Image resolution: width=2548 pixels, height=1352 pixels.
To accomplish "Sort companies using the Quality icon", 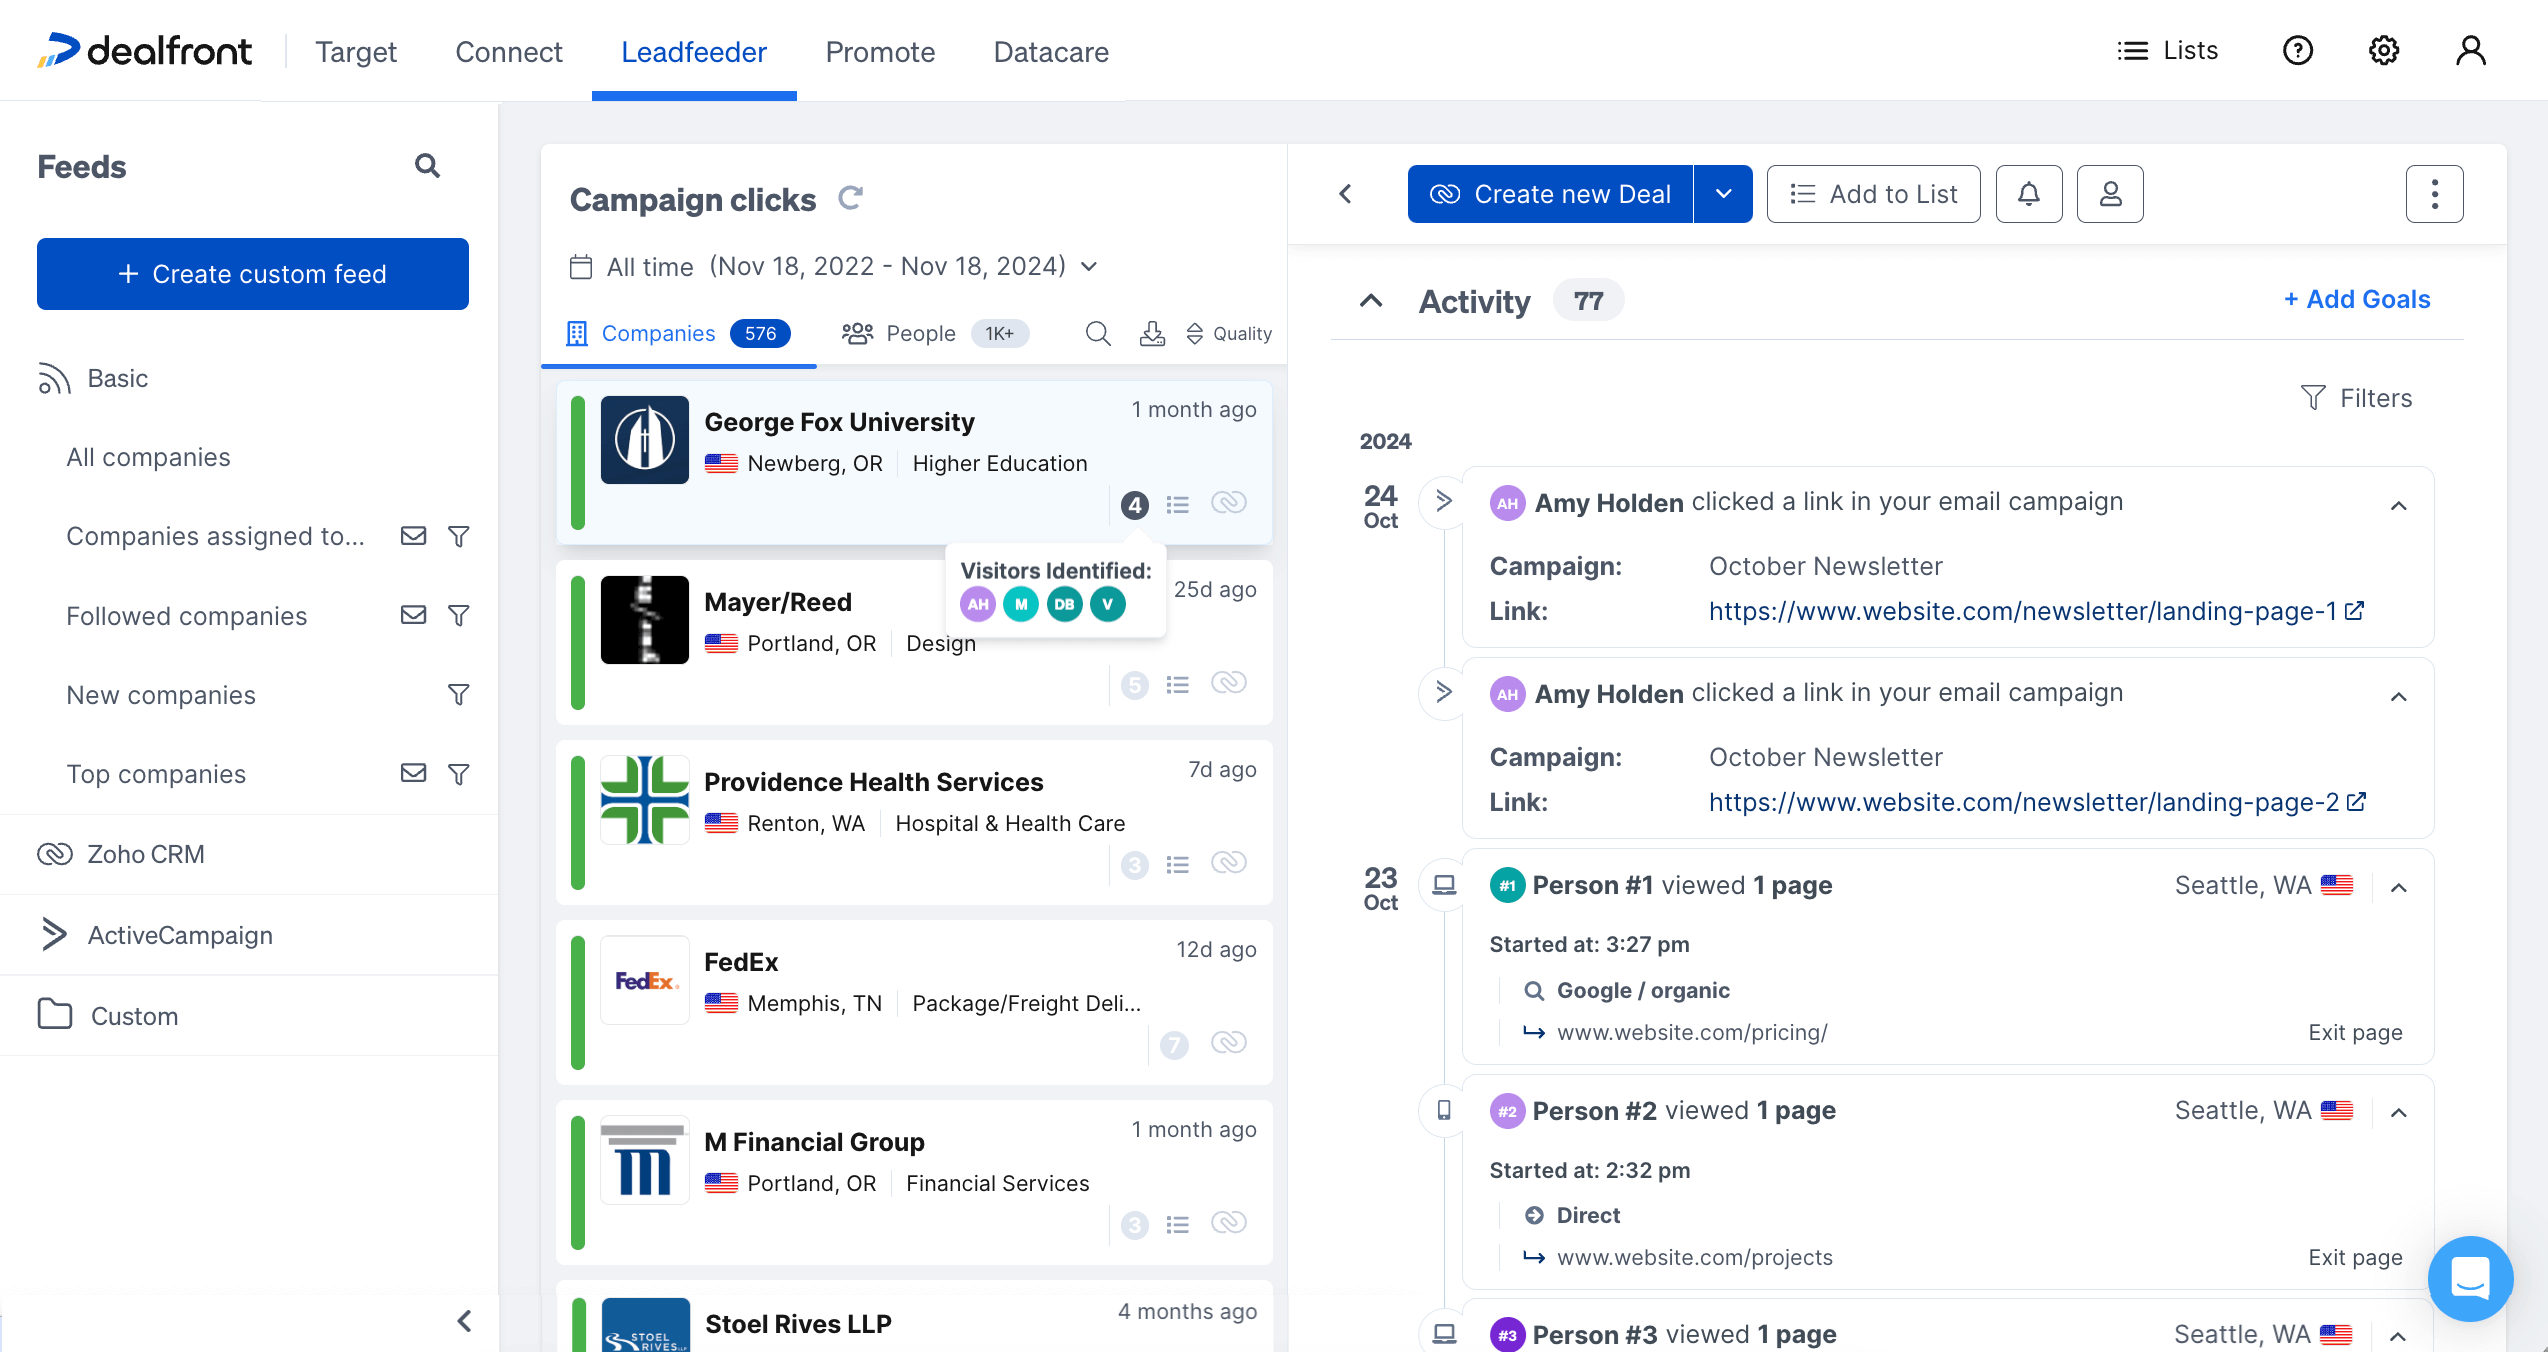I will 1196,333.
